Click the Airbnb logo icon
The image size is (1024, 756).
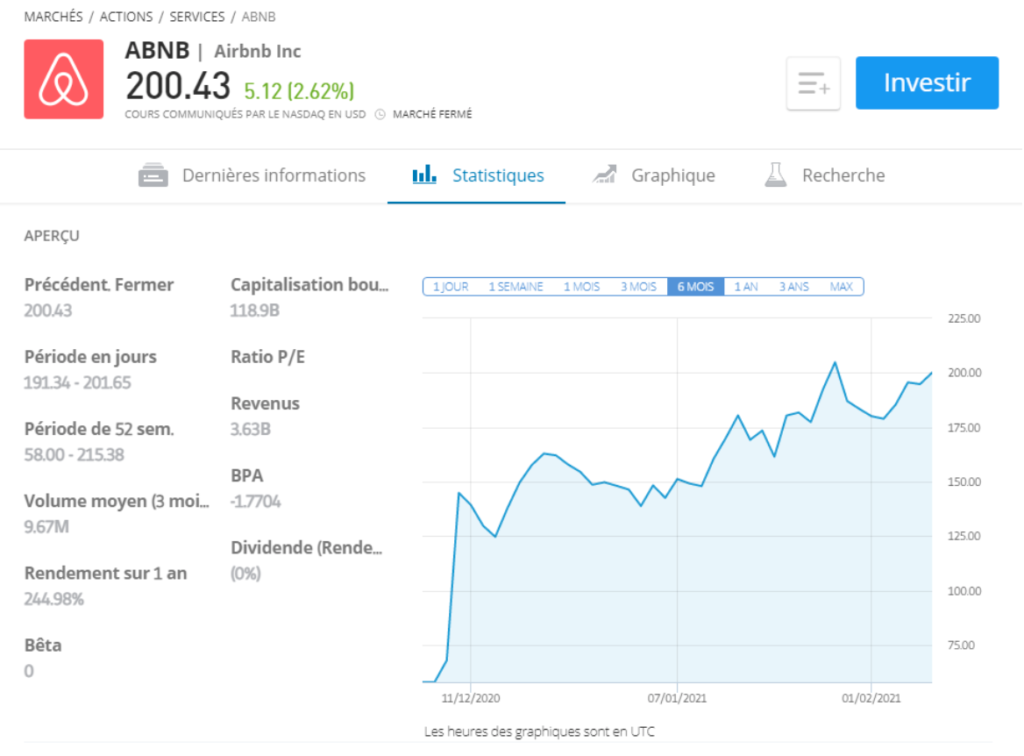coord(63,79)
